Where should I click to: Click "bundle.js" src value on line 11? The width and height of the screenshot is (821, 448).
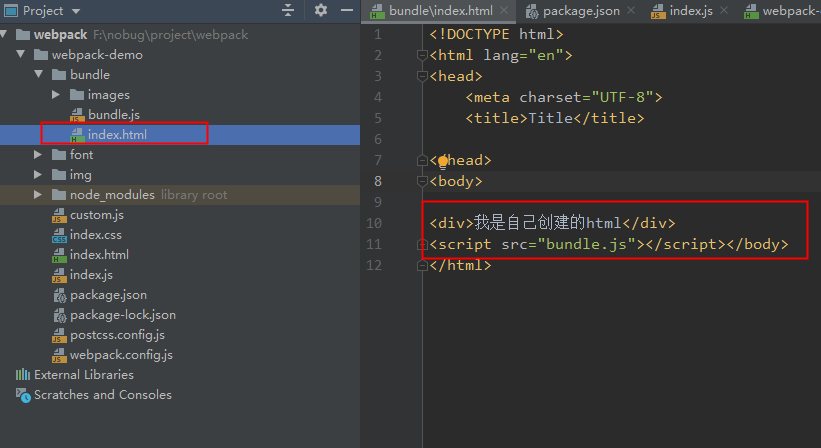click(586, 244)
